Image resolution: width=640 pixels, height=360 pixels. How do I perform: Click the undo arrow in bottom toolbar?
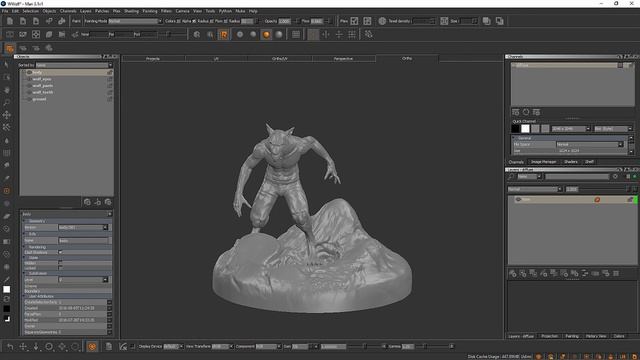[x=10, y=347]
